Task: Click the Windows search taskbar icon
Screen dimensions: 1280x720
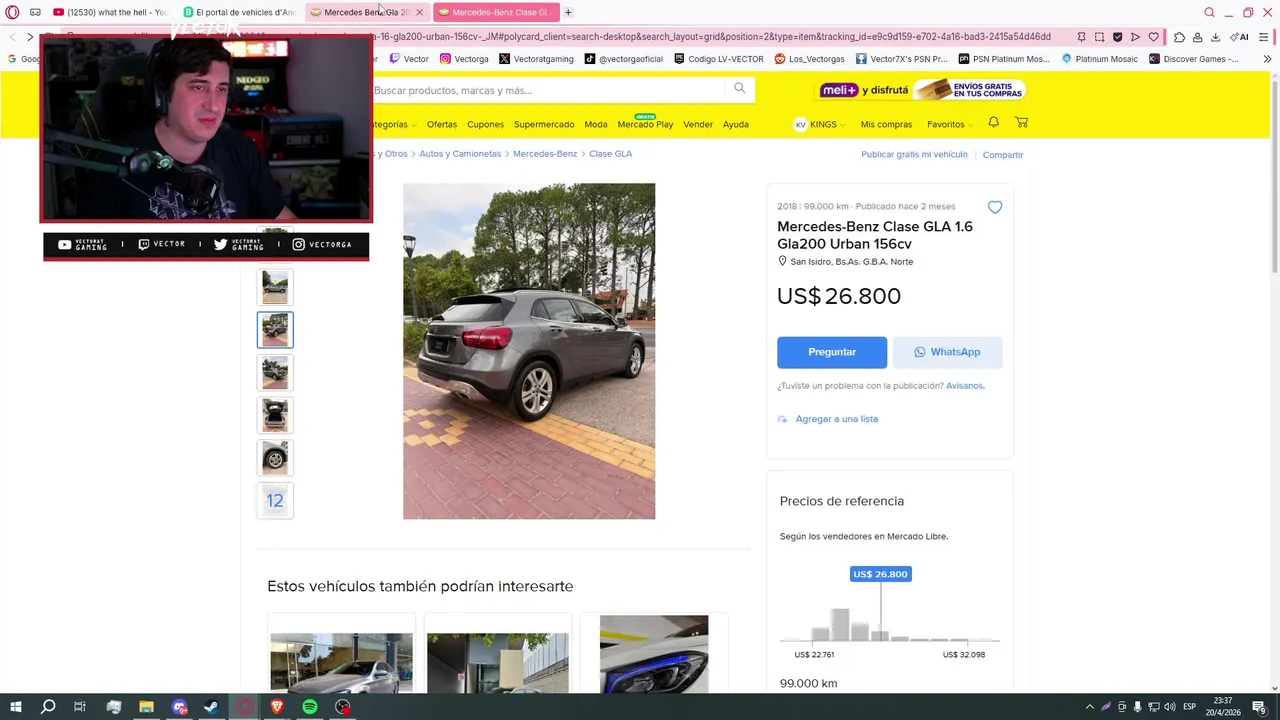Action: pyautogui.click(x=48, y=707)
